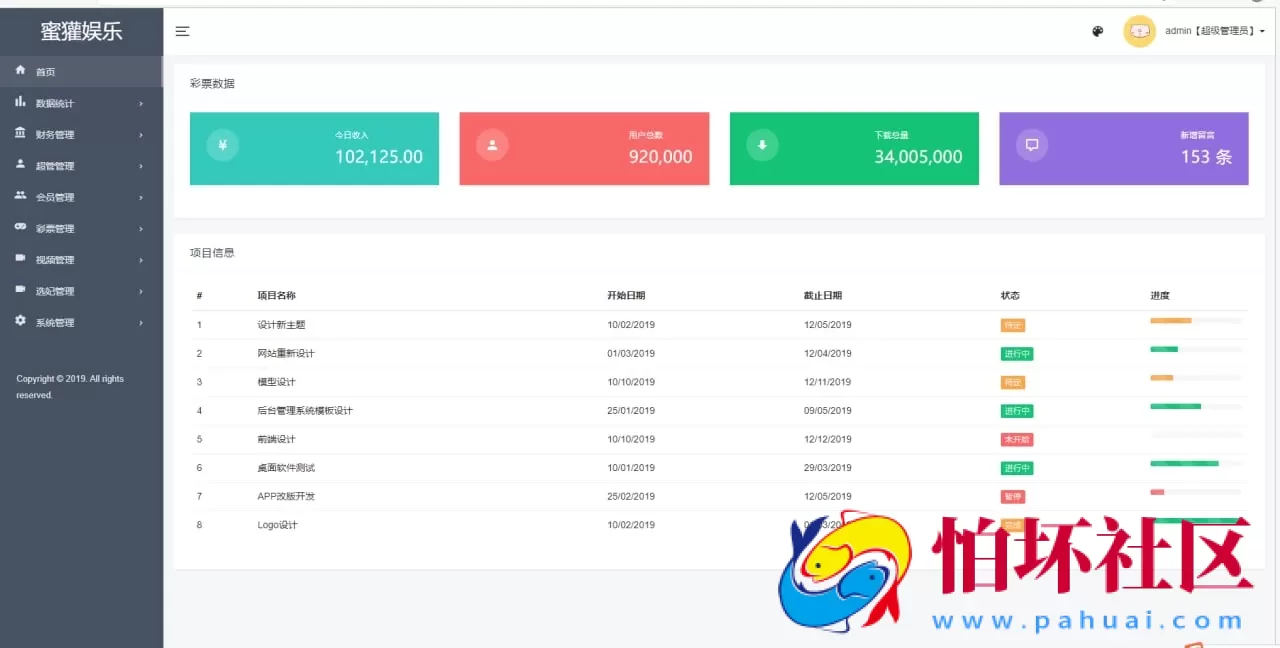Open the 选妃管理 menu item
Viewport: 1280px width, 648px height.
click(55, 291)
